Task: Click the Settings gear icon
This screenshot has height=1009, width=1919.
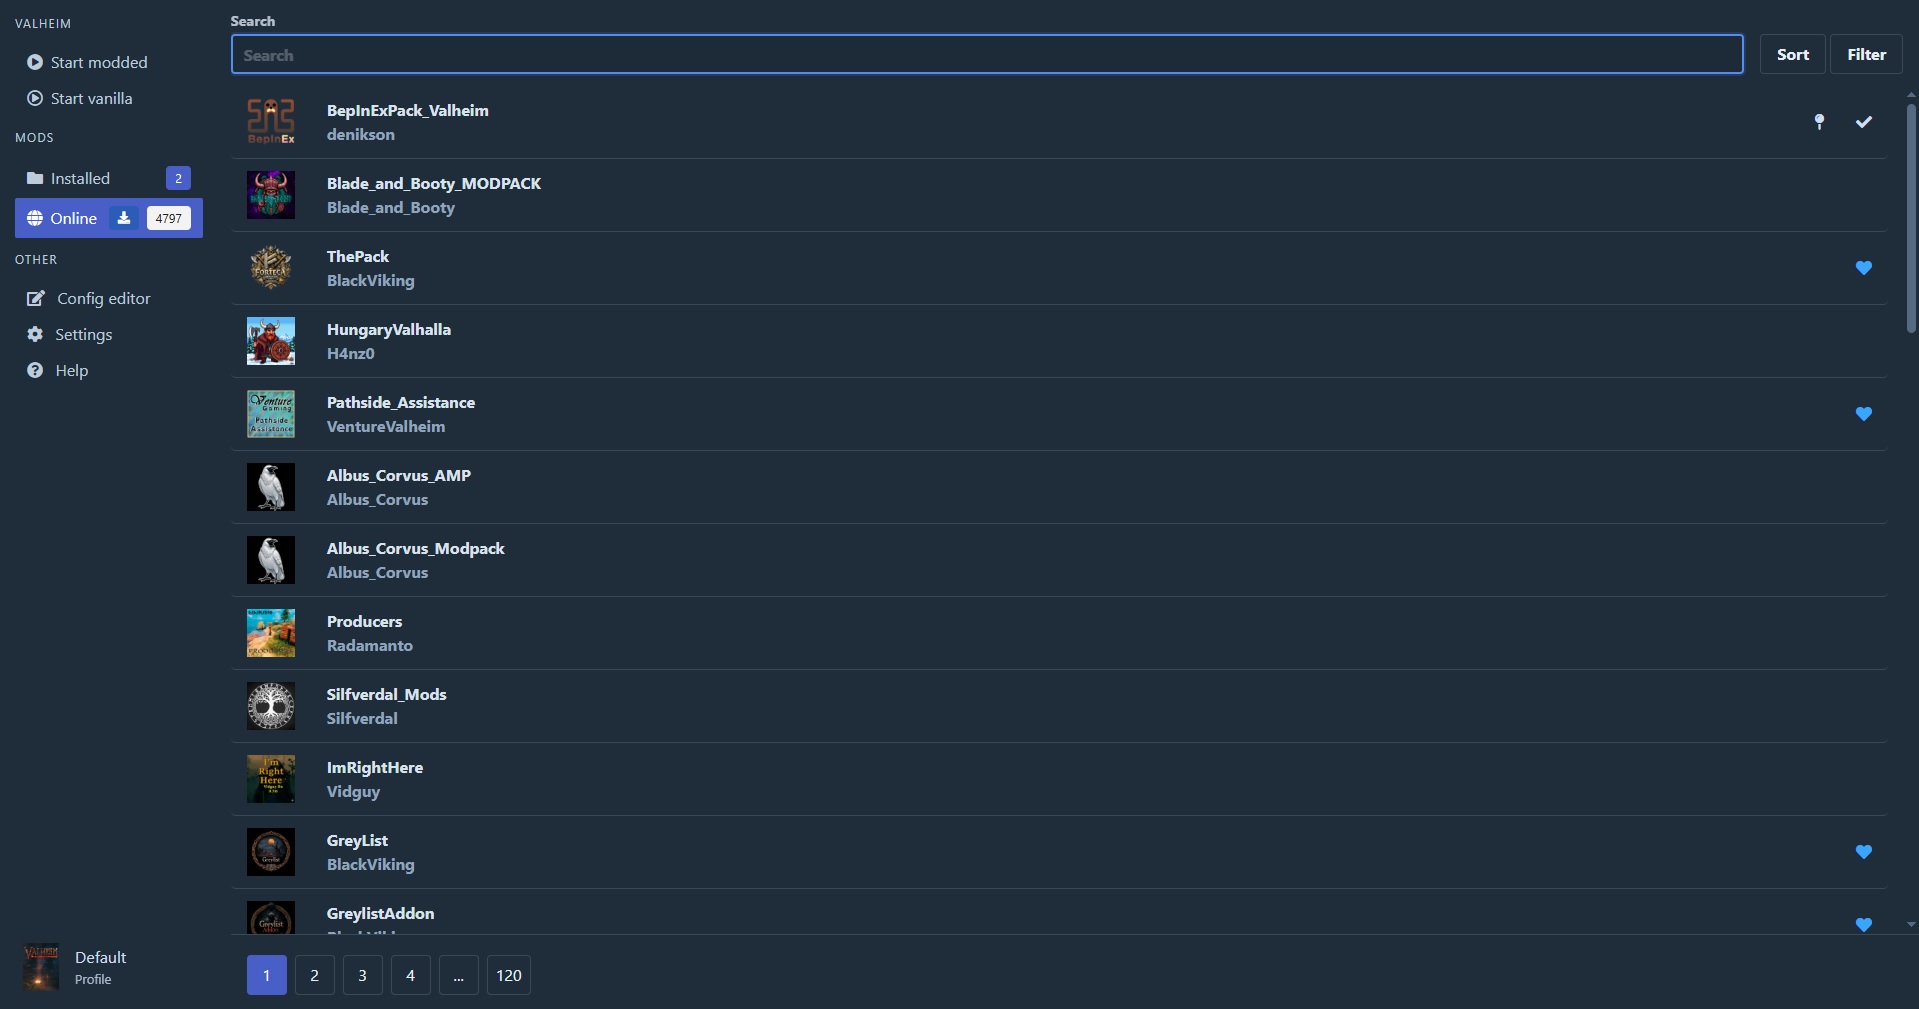Action: tap(35, 334)
